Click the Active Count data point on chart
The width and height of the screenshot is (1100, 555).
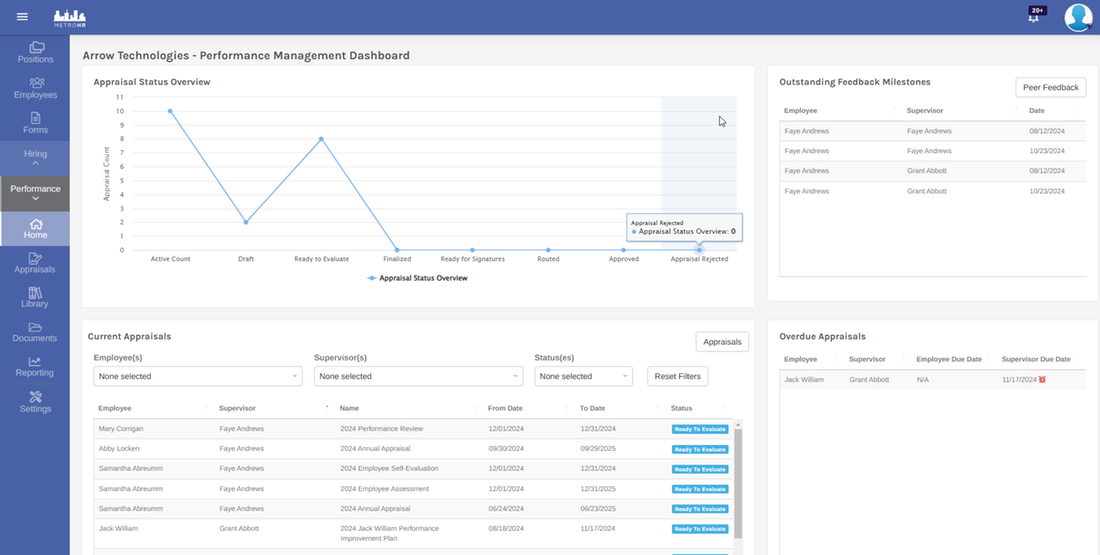point(170,111)
